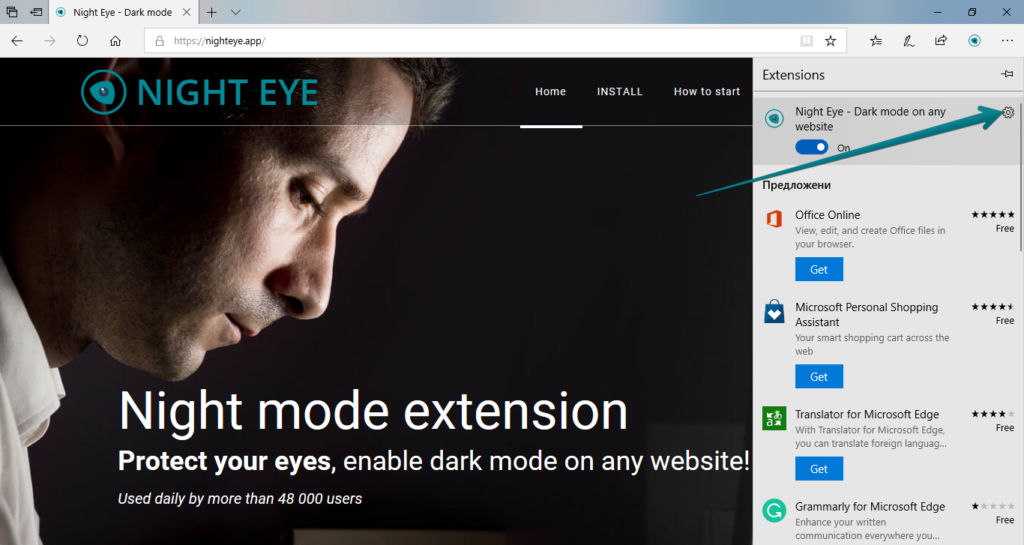This screenshot has height=545, width=1024.
Task: Click the Grammarly extension icon
Action: pyautogui.click(x=775, y=510)
